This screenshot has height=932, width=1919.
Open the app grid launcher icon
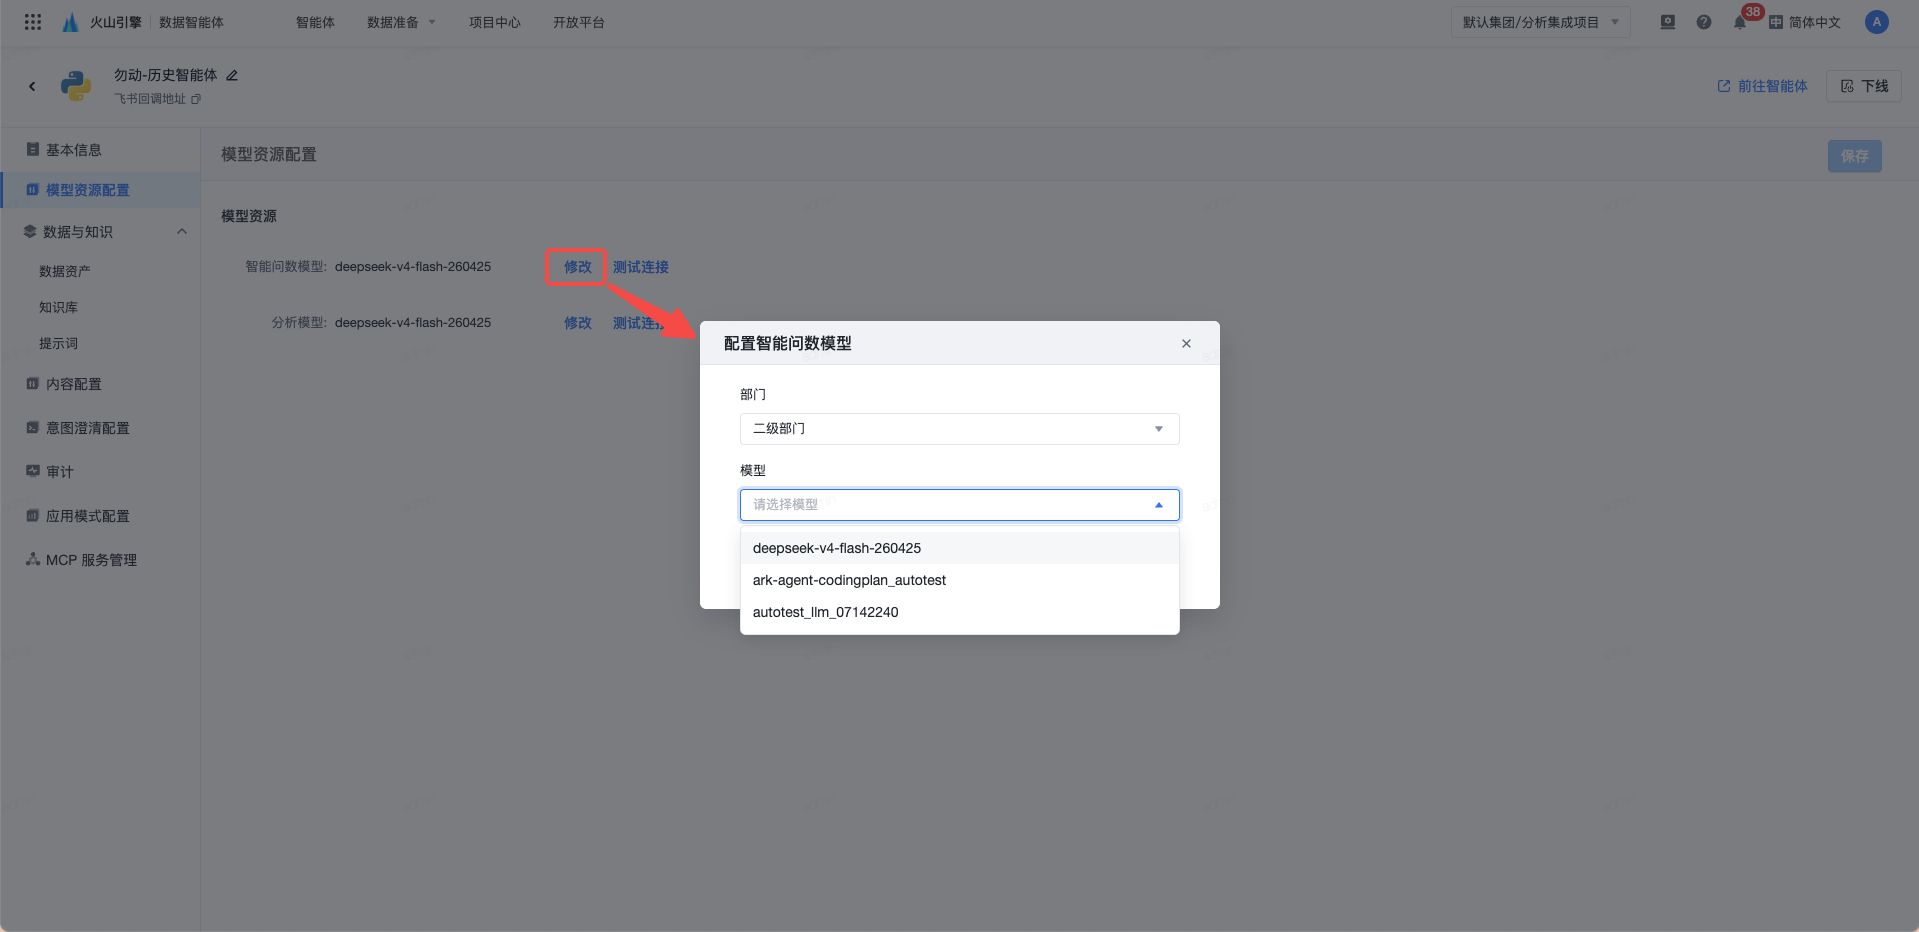[33, 22]
